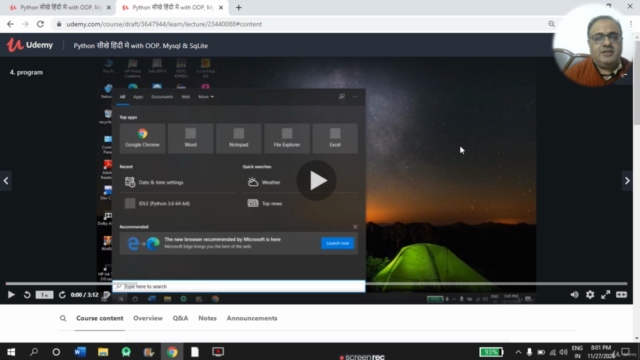Screen dimensions: 640x360
Task: Open the Python course title link
Action: (x=141, y=46)
